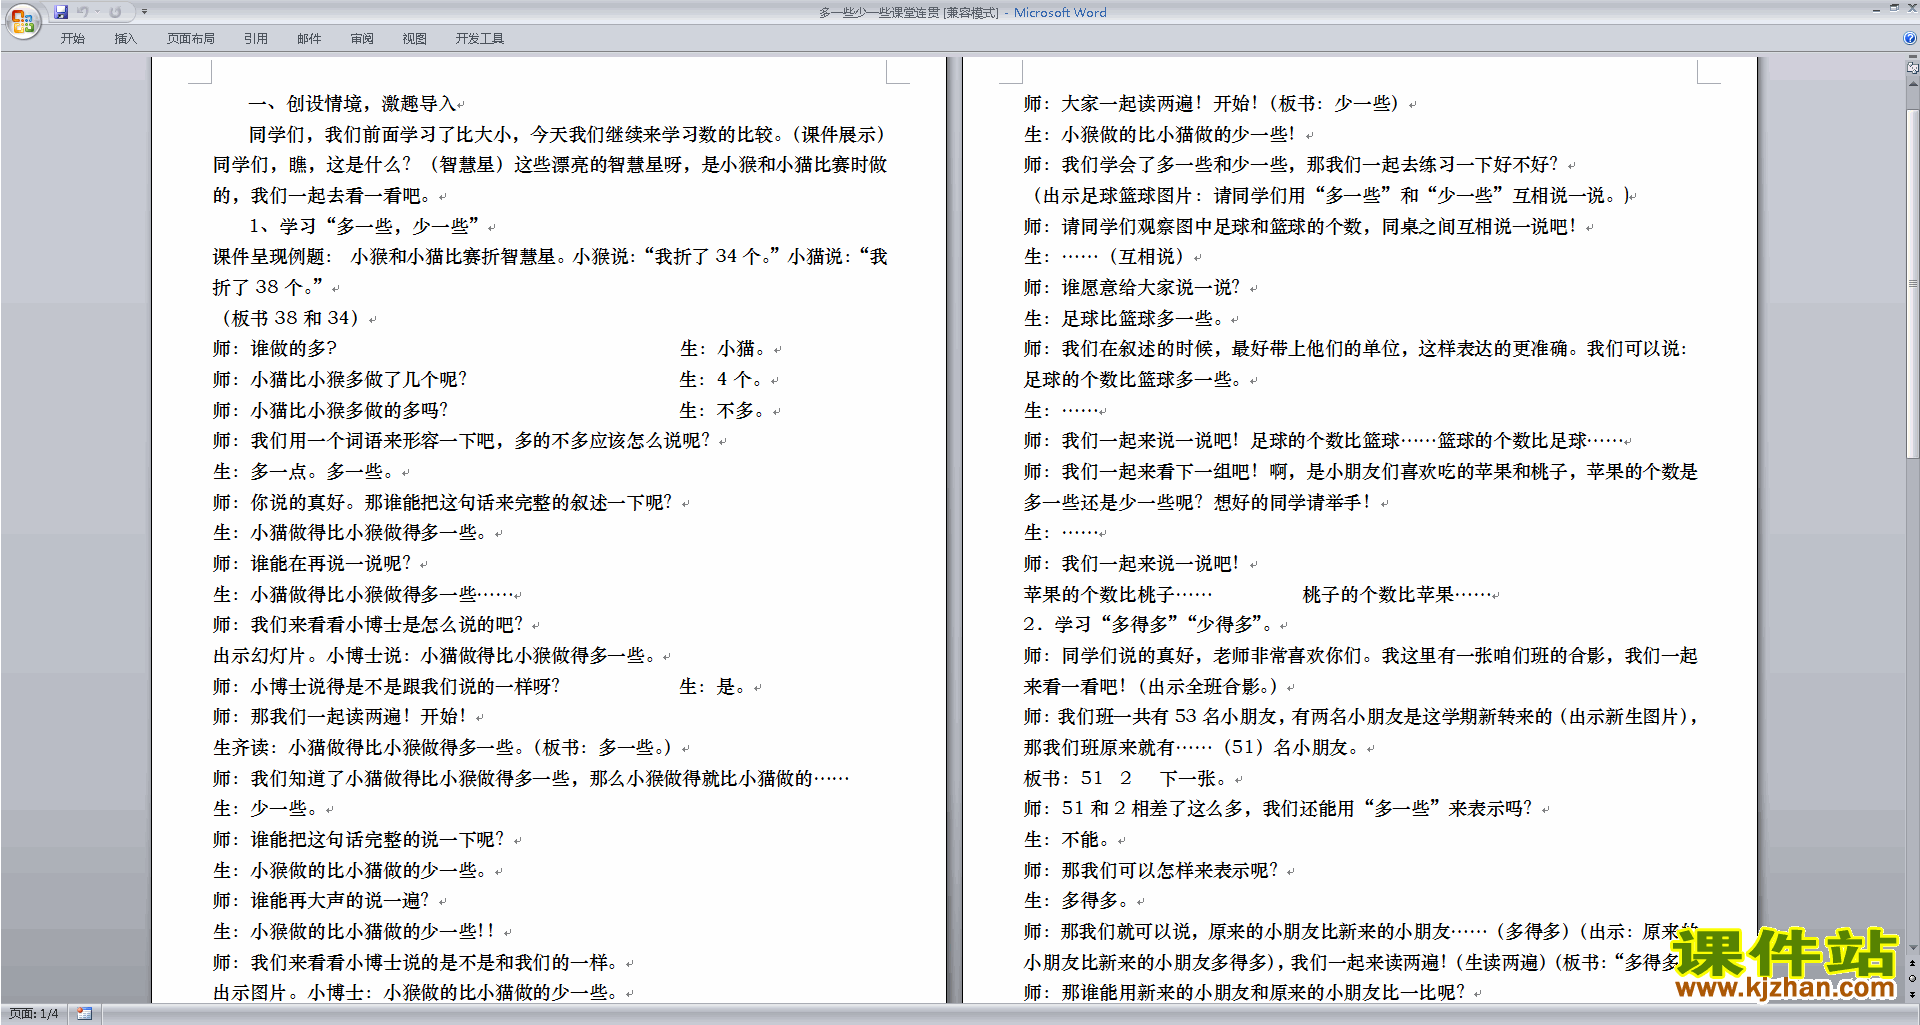The height and width of the screenshot is (1025, 1920).
Task: Click the line 1、学习“多一些，少一些”
Action: [365, 227]
